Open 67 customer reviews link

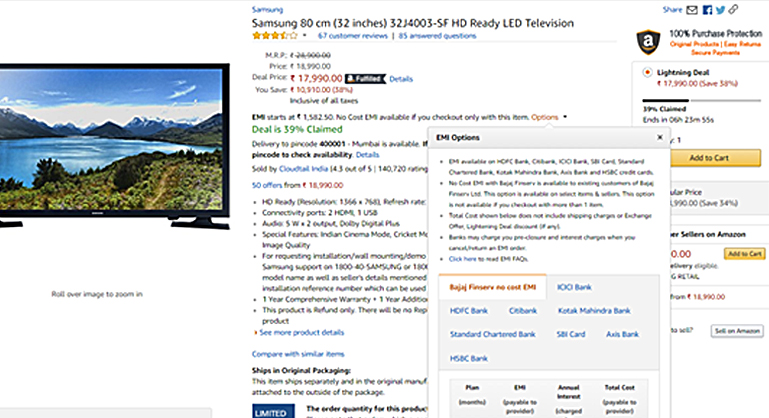point(353,36)
